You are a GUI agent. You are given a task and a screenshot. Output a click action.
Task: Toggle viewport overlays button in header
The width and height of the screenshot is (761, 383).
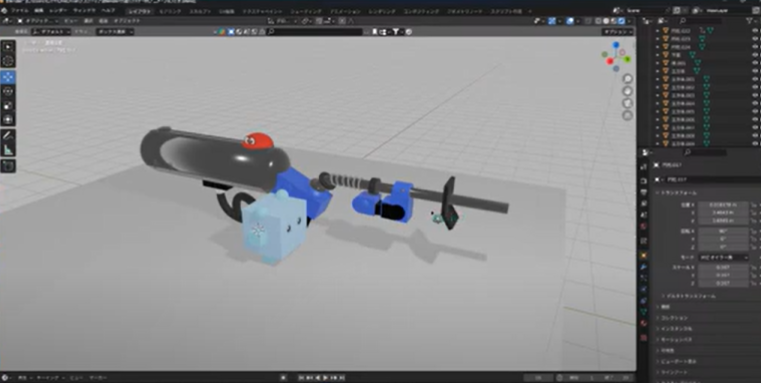click(x=570, y=21)
